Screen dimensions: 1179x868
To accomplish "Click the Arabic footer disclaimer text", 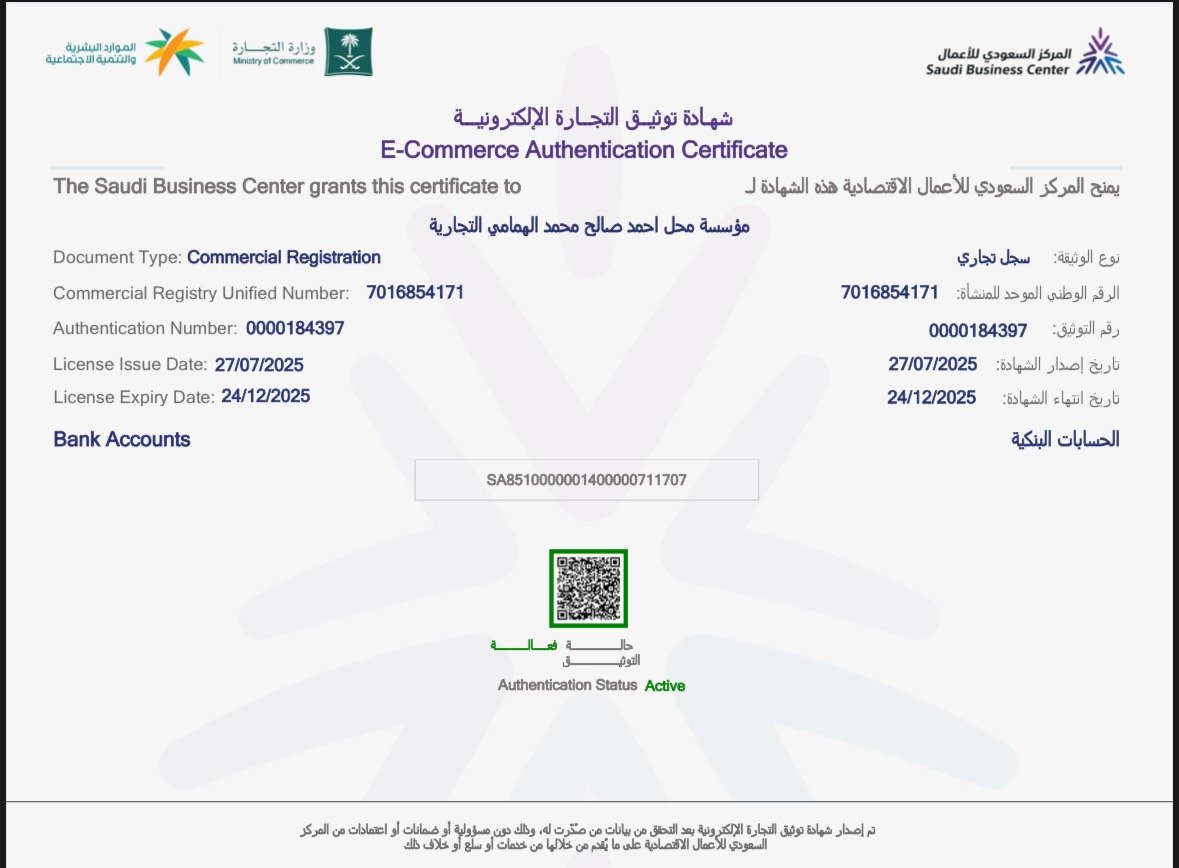I will (x=589, y=837).
